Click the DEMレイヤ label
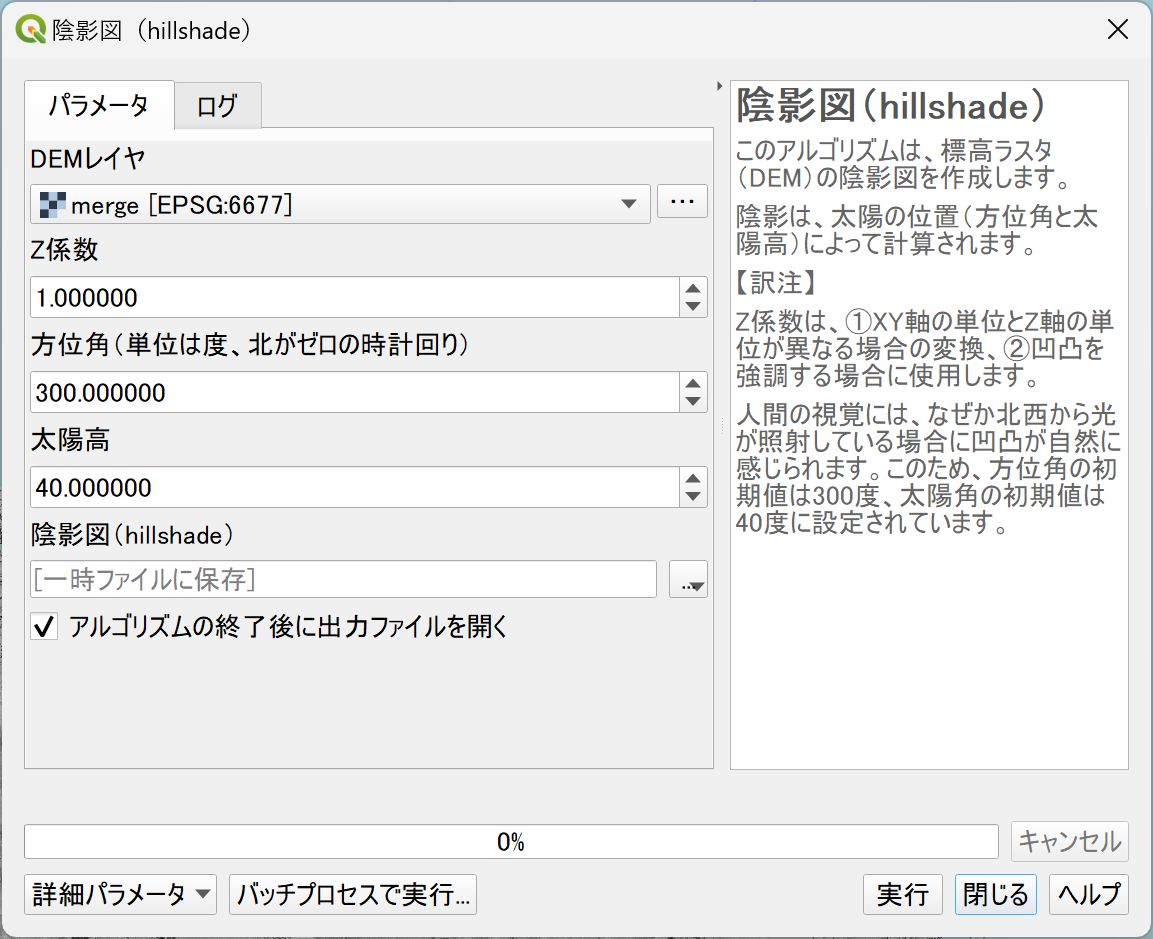The image size is (1153, 939). click(x=88, y=158)
